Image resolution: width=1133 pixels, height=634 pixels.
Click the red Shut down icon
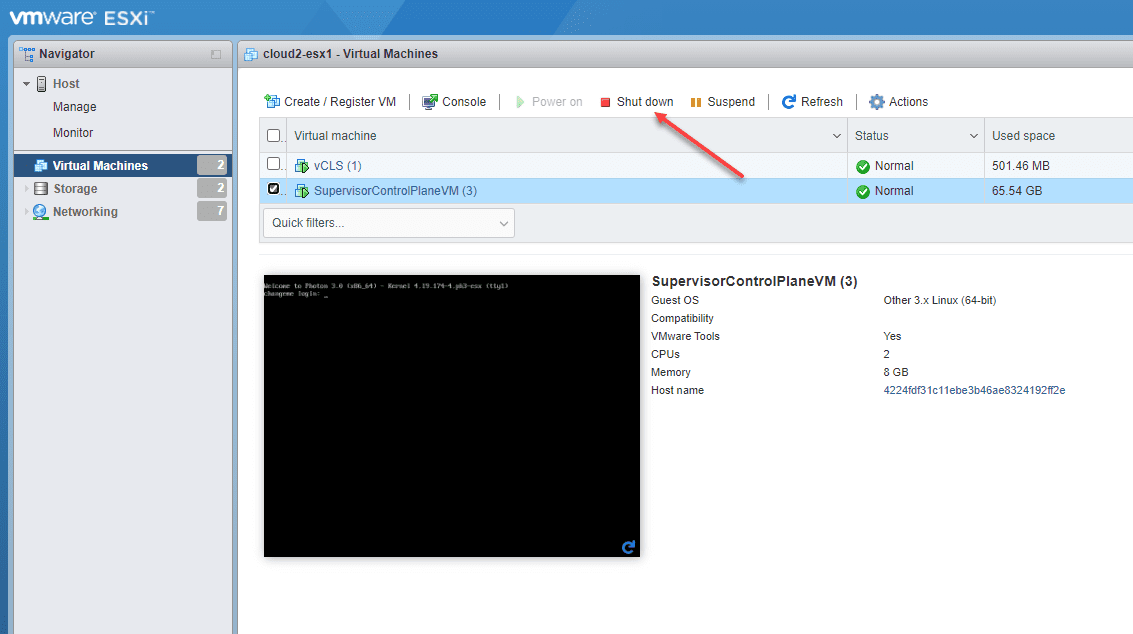pyautogui.click(x=606, y=102)
